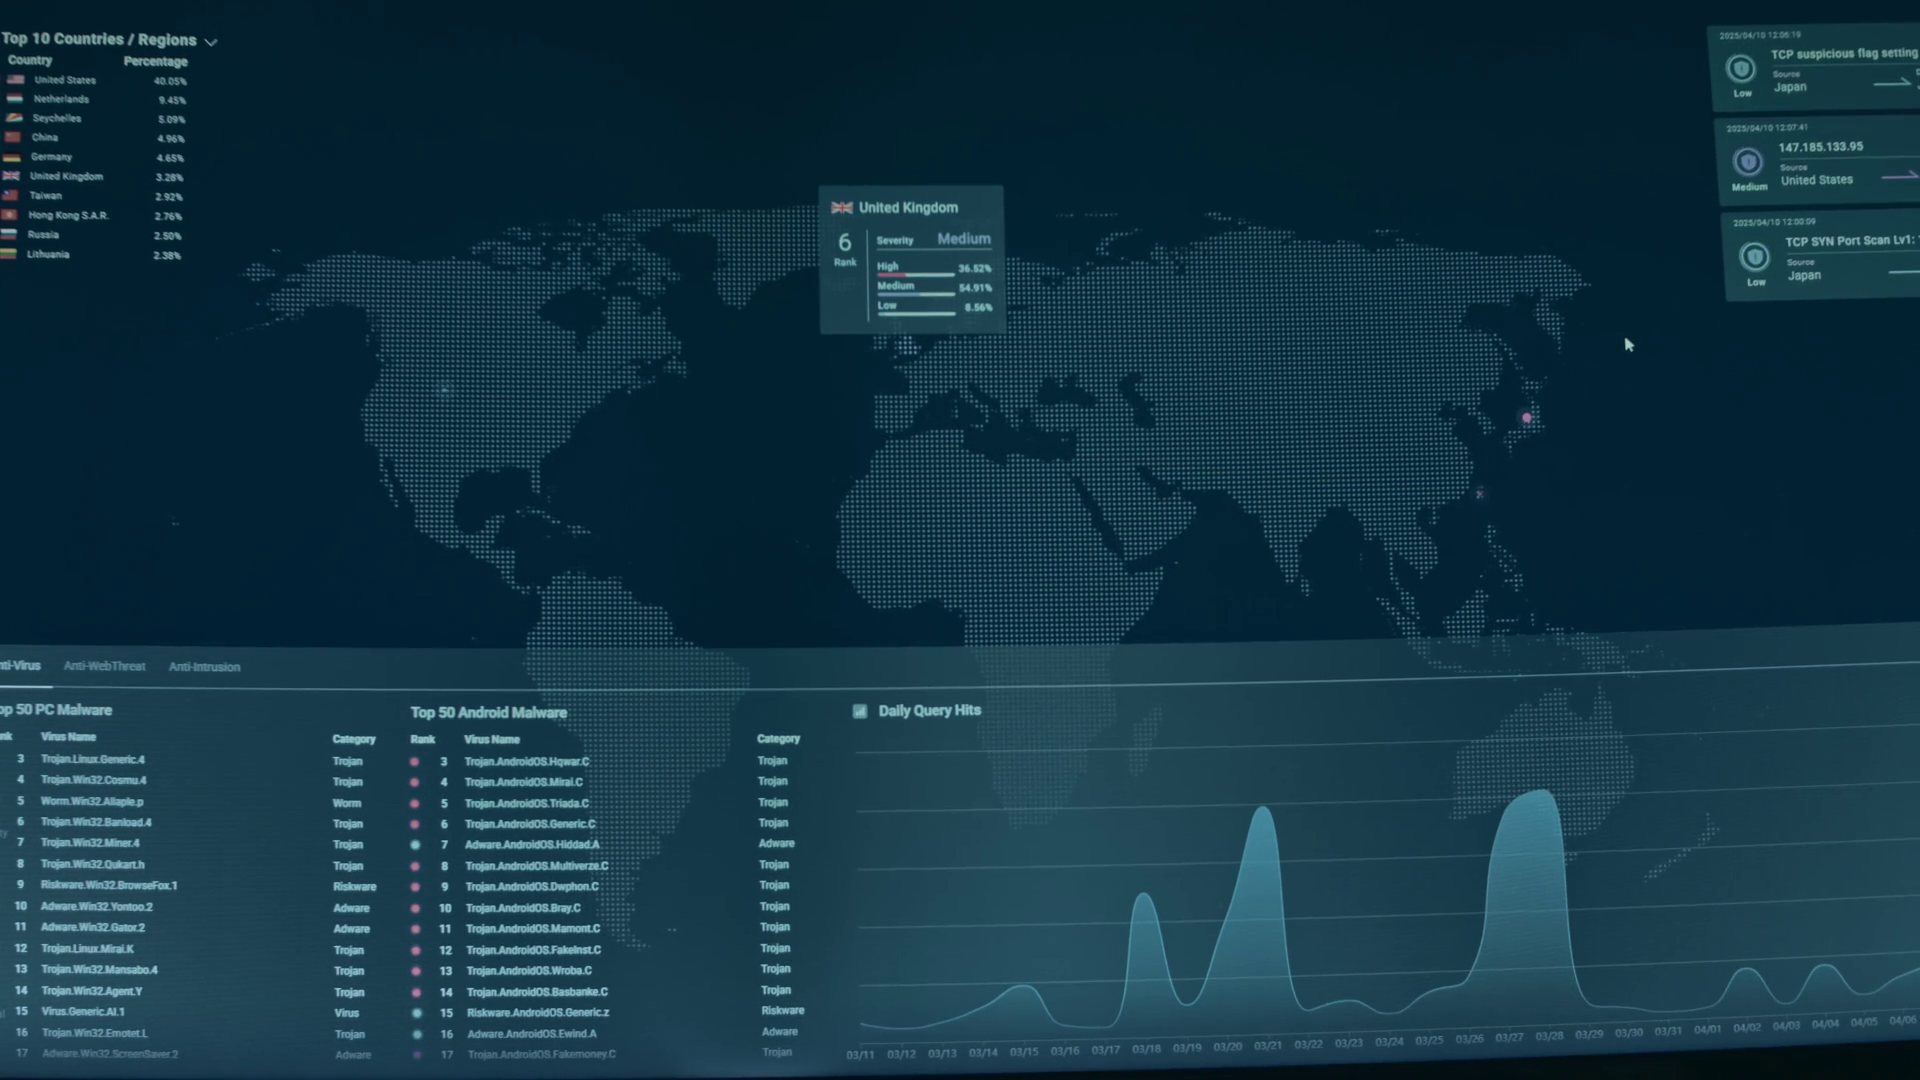Click the United States flag icon
This screenshot has width=1920, height=1080.
coord(16,80)
